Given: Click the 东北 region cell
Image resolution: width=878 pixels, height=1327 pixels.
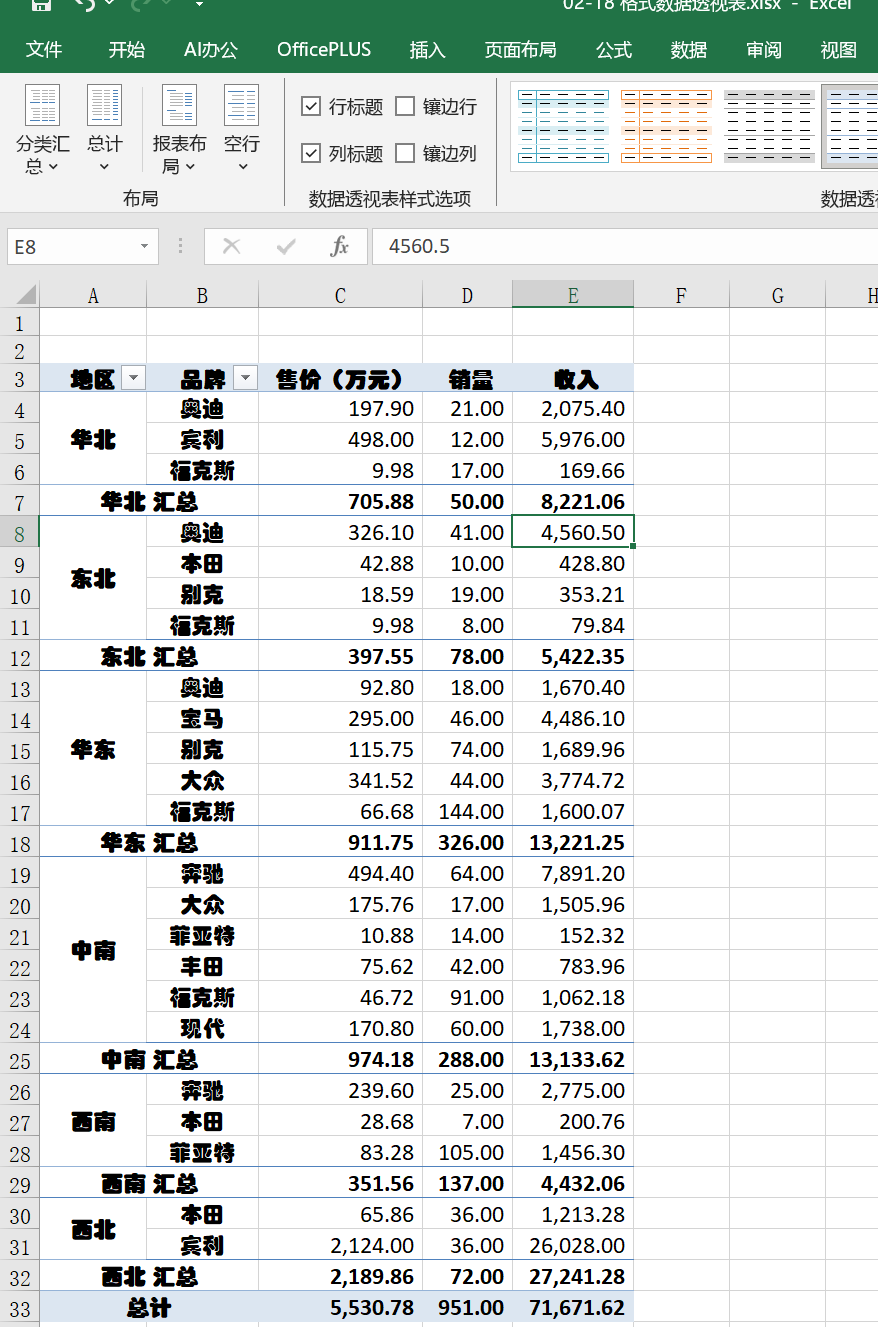Looking at the screenshot, I should [x=93, y=578].
